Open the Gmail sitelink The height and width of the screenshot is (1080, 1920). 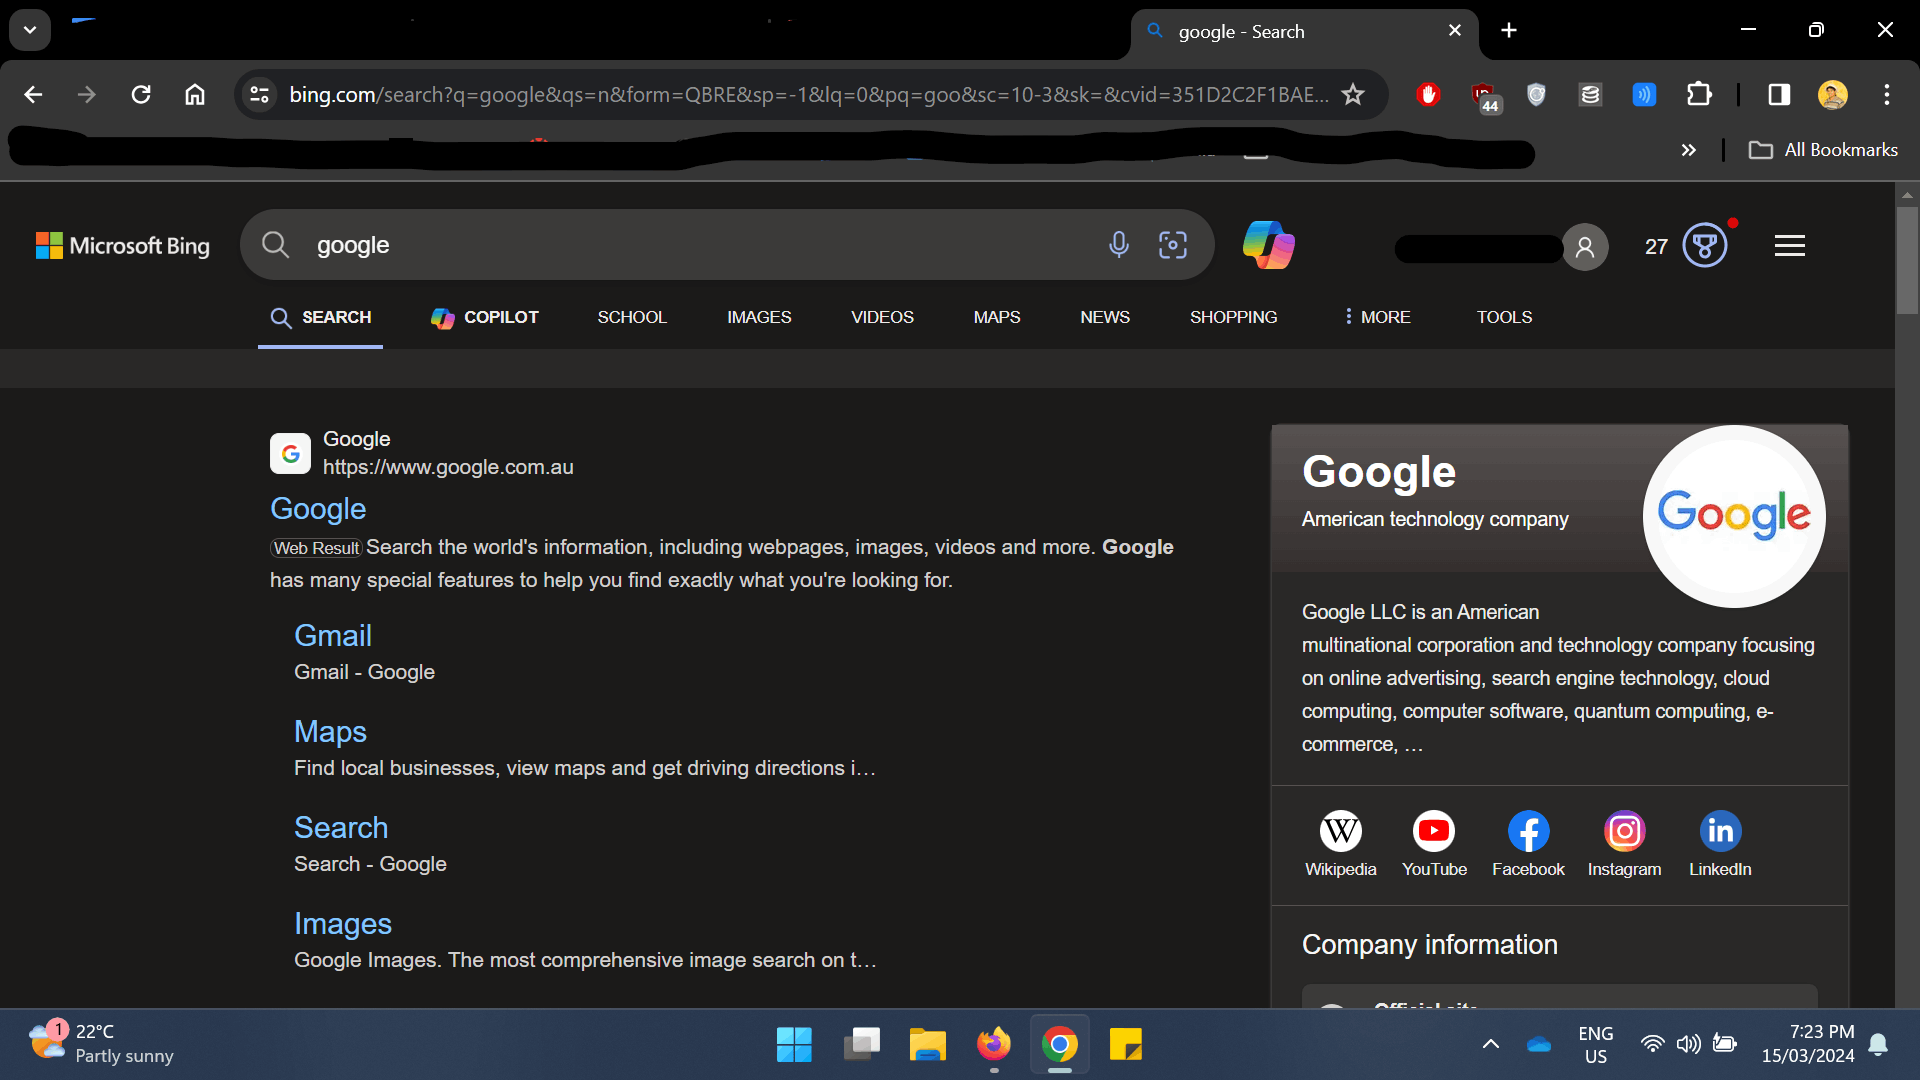(x=332, y=636)
